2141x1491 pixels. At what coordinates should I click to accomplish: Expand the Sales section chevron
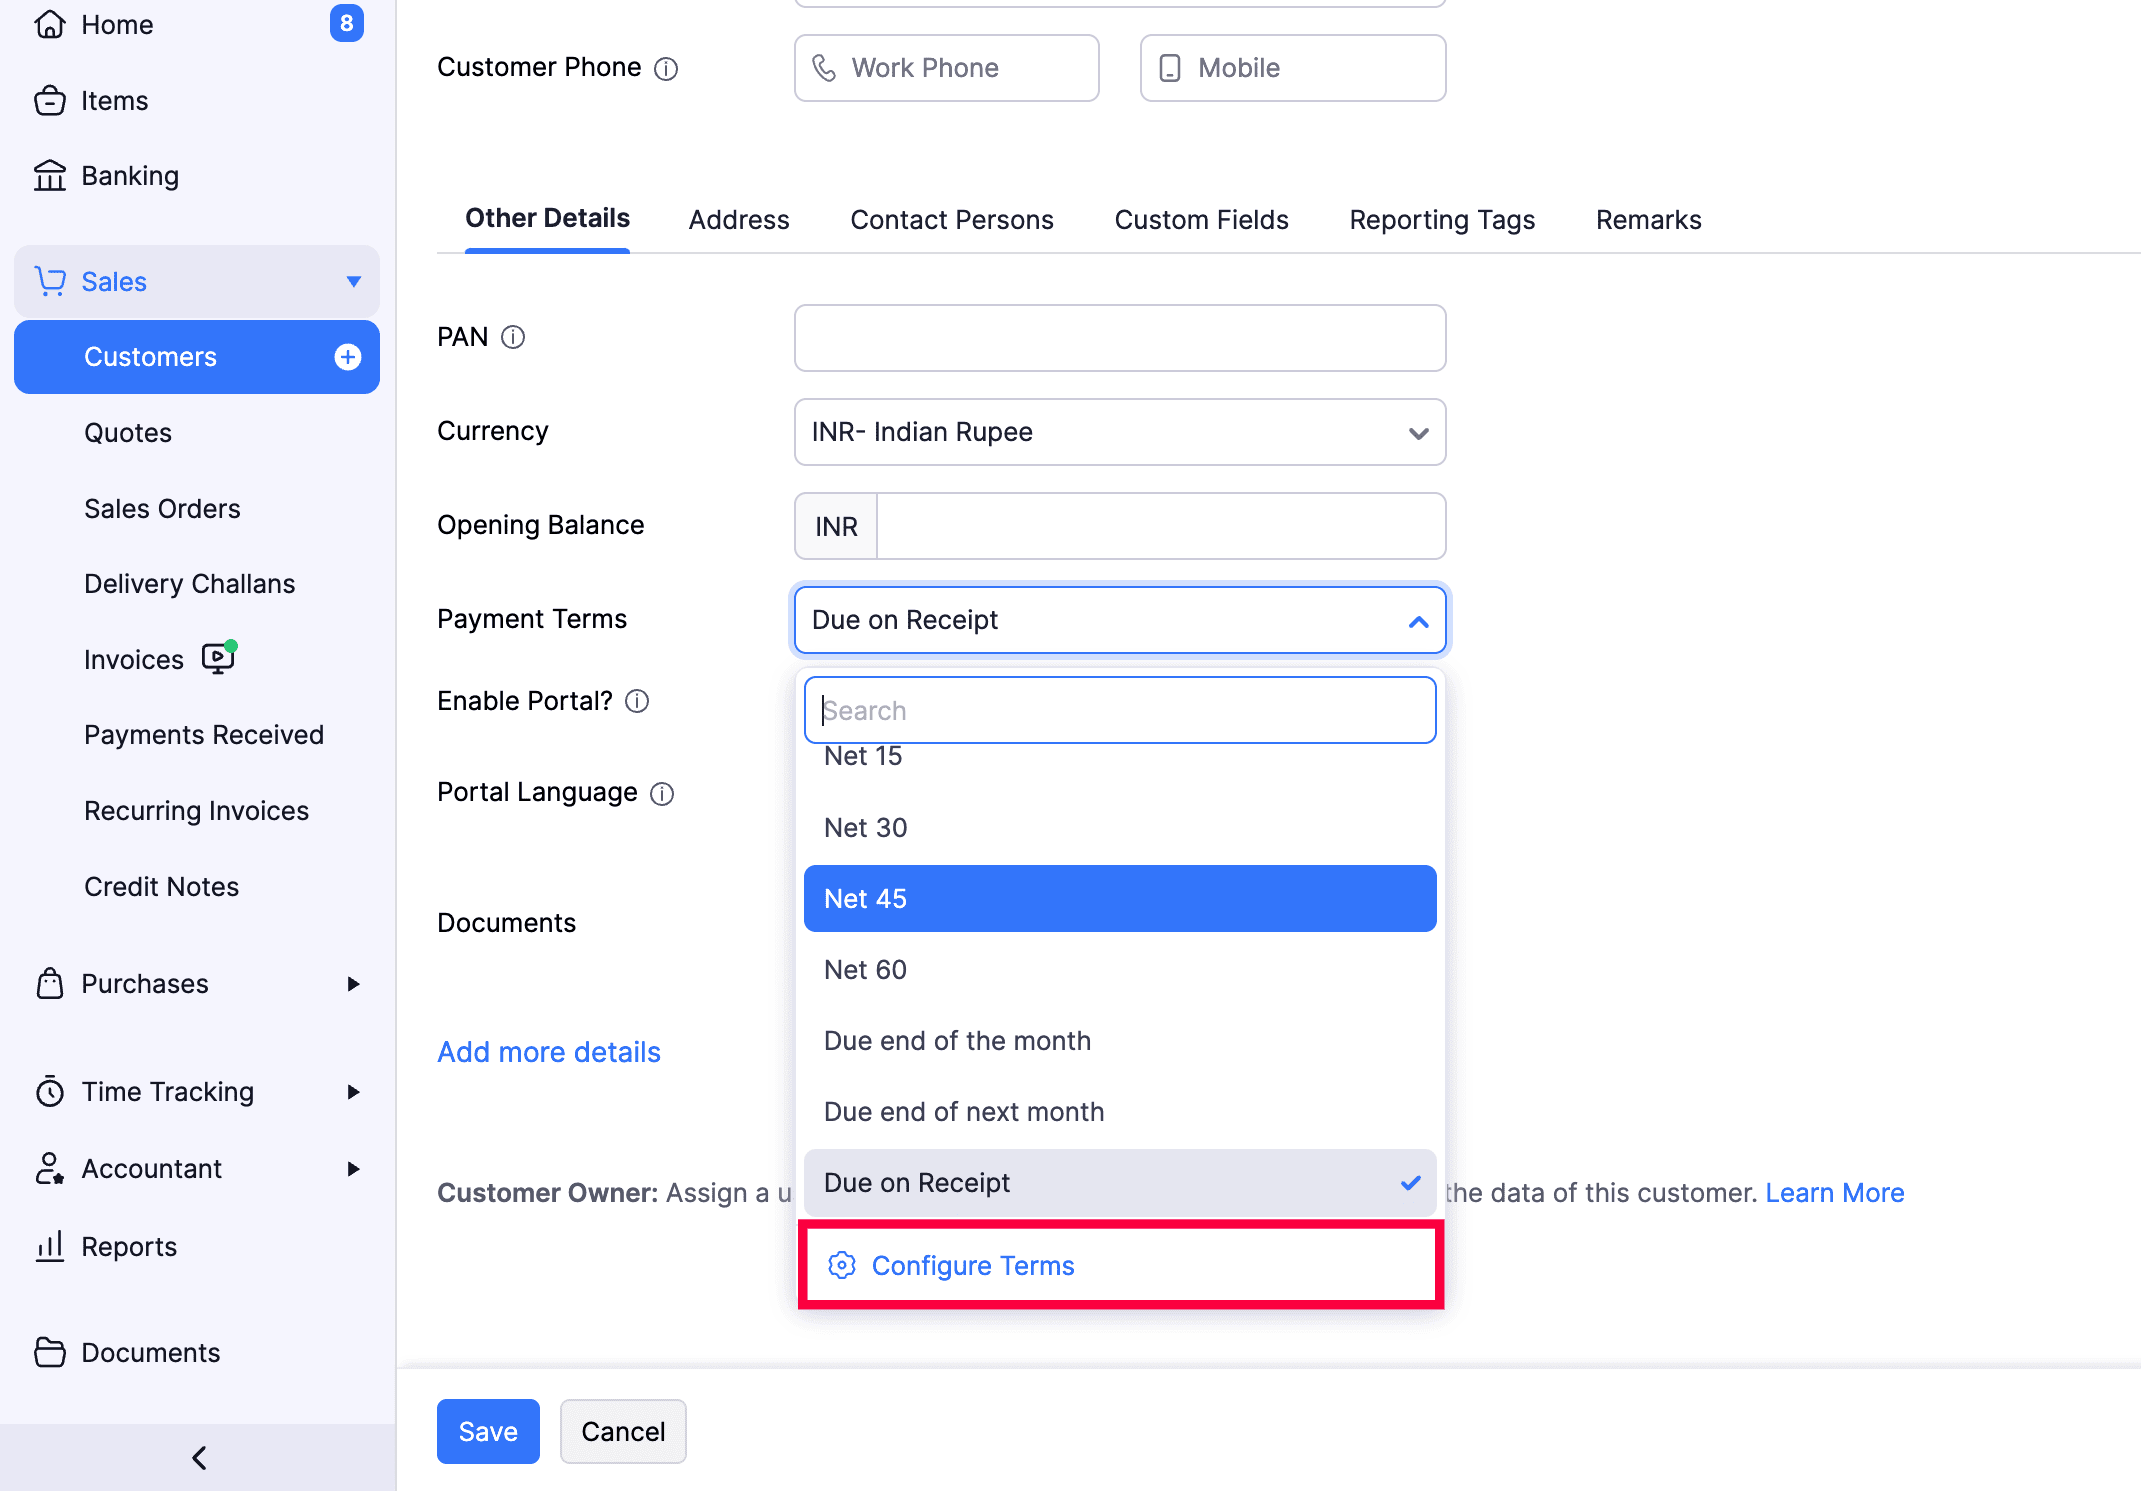tap(355, 281)
